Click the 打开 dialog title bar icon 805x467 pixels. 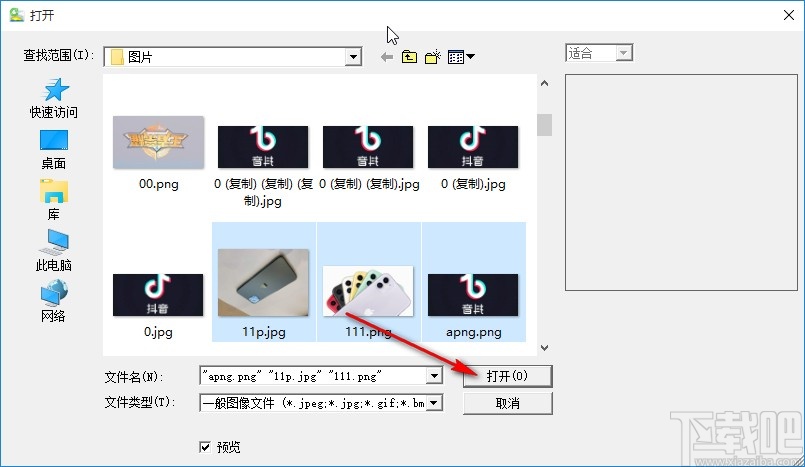(x=16, y=14)
